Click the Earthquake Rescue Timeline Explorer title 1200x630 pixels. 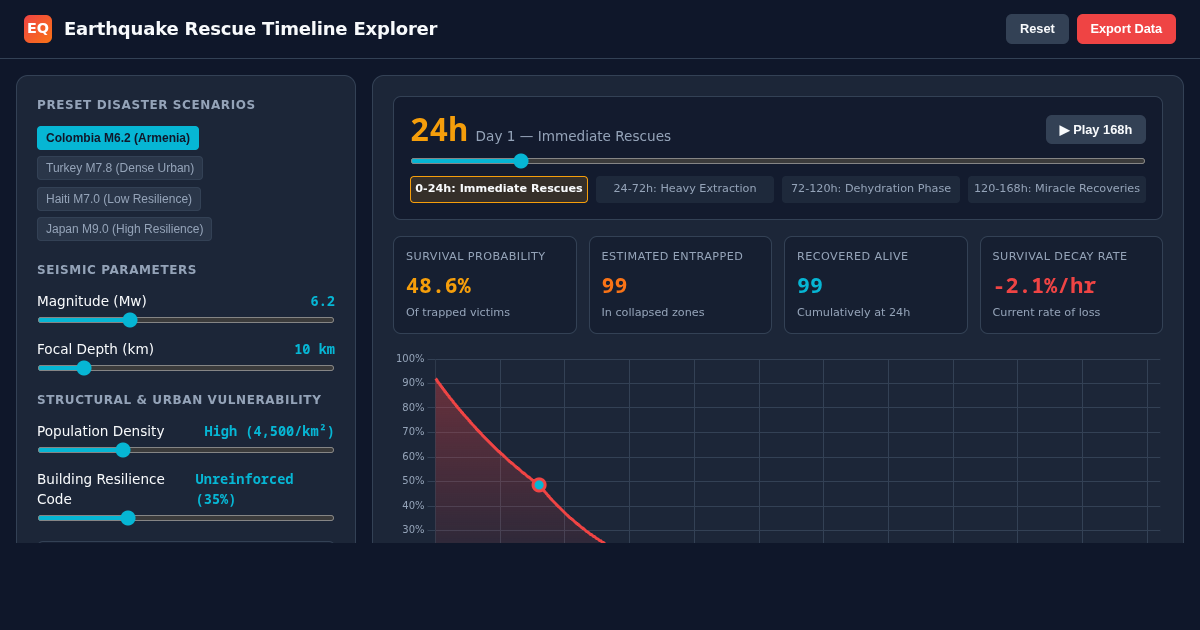[x=250, y=29]
